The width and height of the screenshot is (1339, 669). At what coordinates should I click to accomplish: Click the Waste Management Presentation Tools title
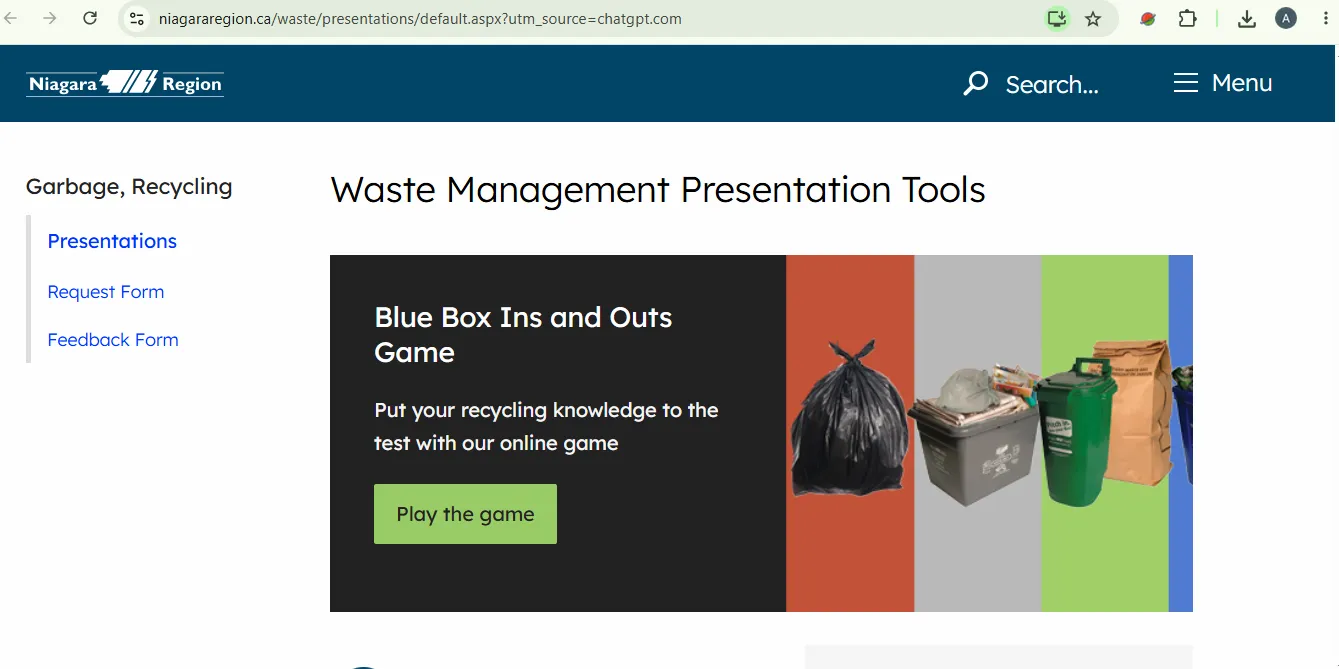(658, 190)
